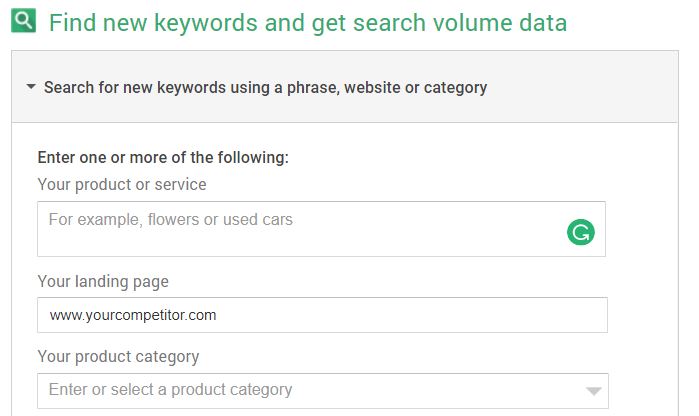The image size is (699, 416).
Task: Click the Grammarly icon in product field
Action: pos(580,233)
